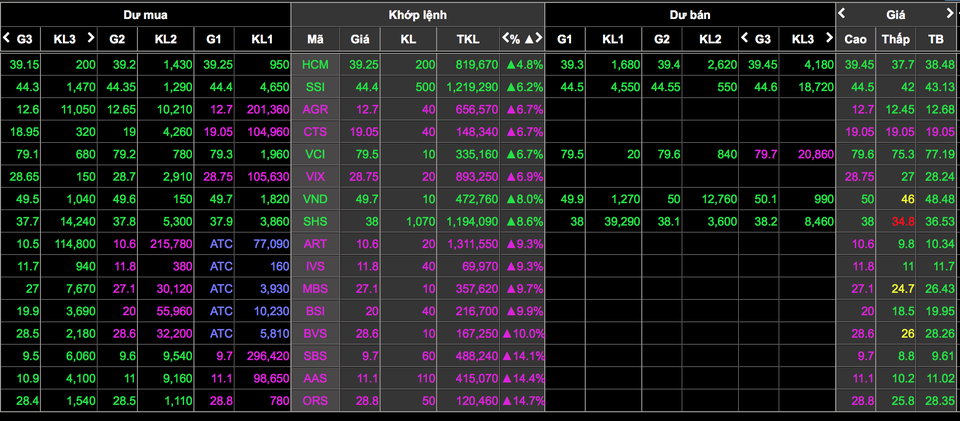The width and height of the screenshot is (960, 421).
Task: Open the SHS stock code
Action: pos(315,222)
